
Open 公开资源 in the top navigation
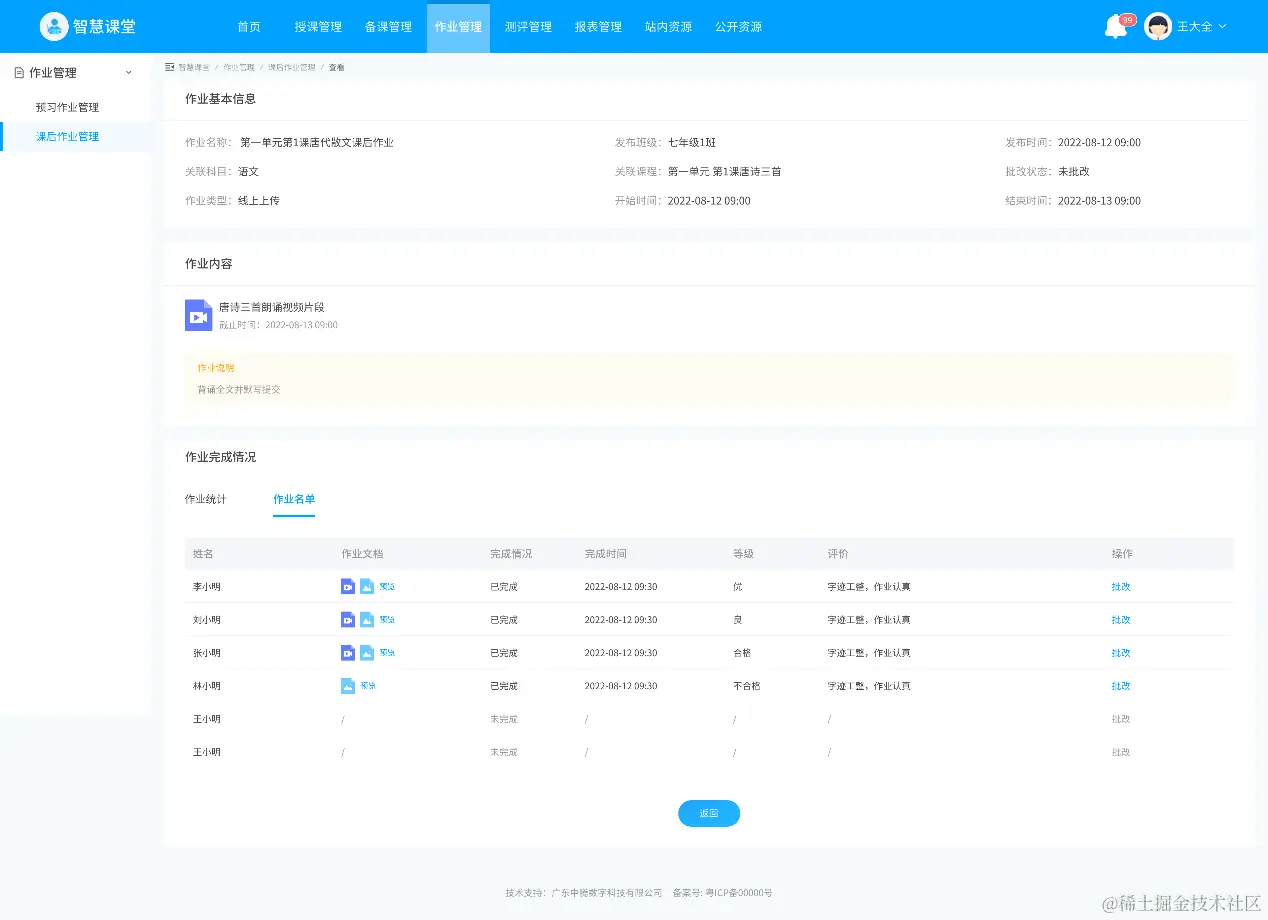click(x=738, y=27)
